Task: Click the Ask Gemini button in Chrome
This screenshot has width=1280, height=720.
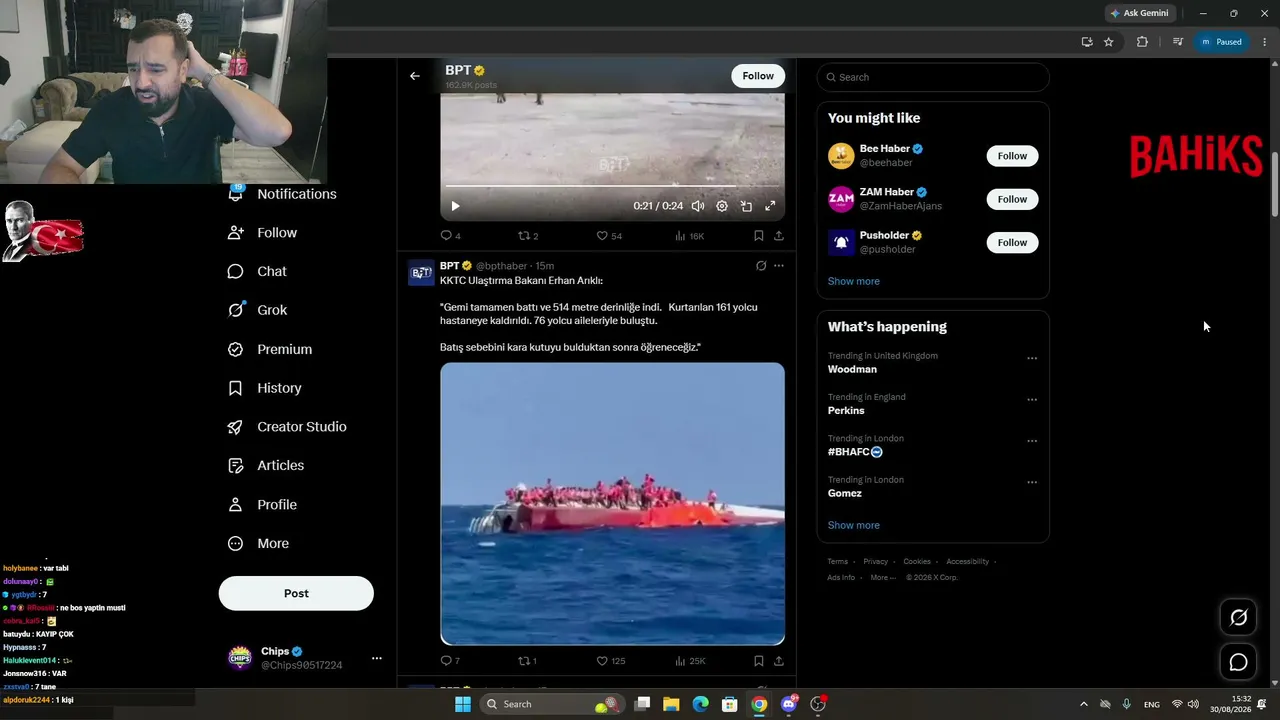Action: click(1139, 13)
